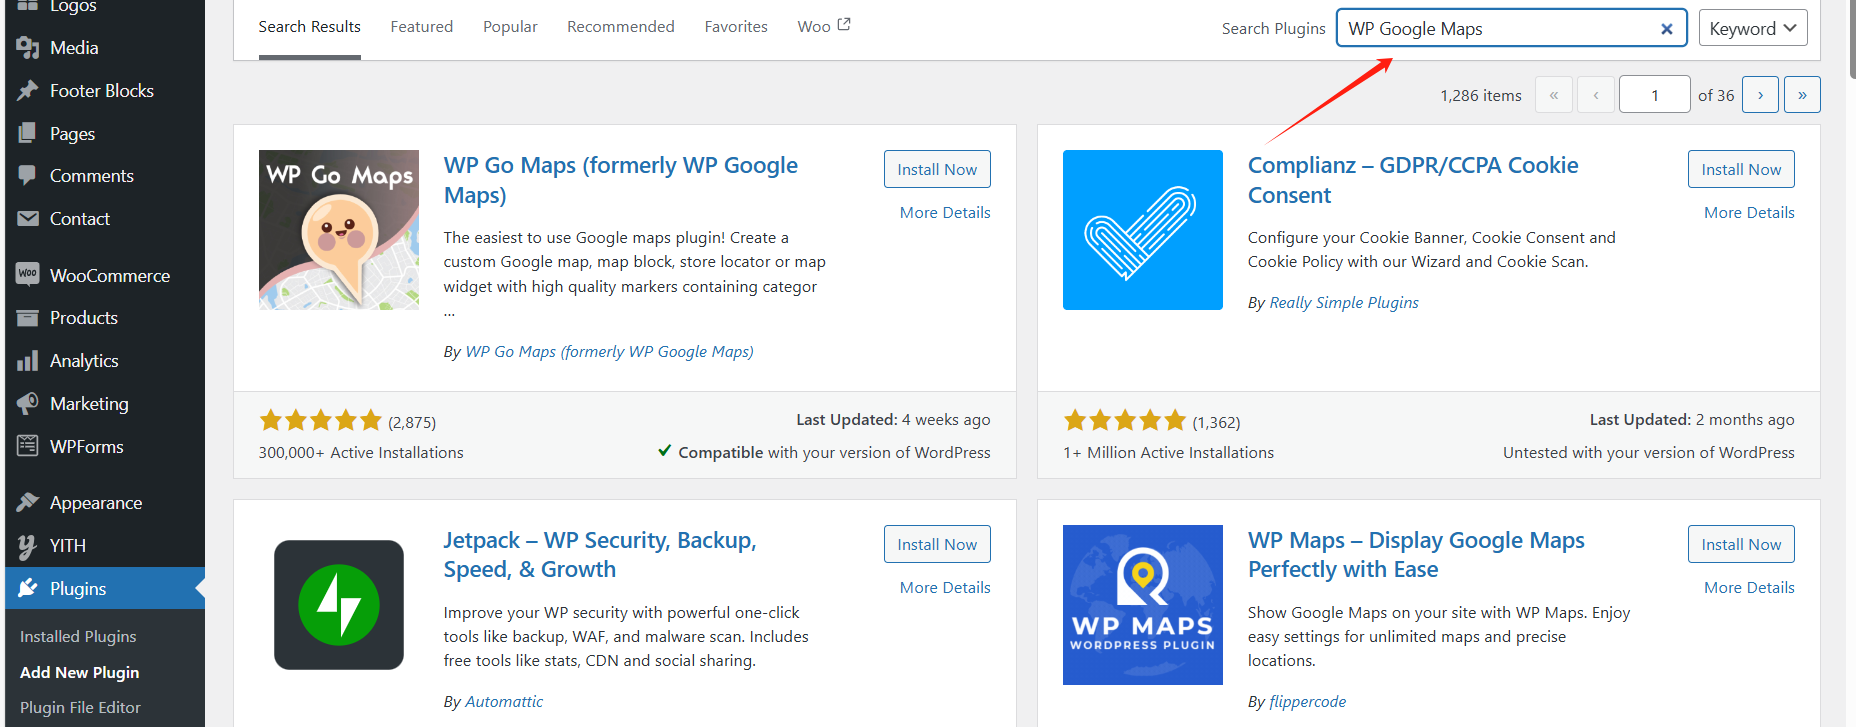Switch to the Popular tab
Viewport: 1856px width, 727px height.
click(510, 27)
